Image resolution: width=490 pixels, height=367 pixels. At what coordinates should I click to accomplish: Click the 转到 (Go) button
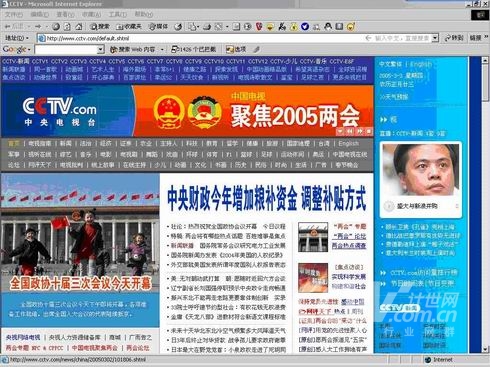454,38
